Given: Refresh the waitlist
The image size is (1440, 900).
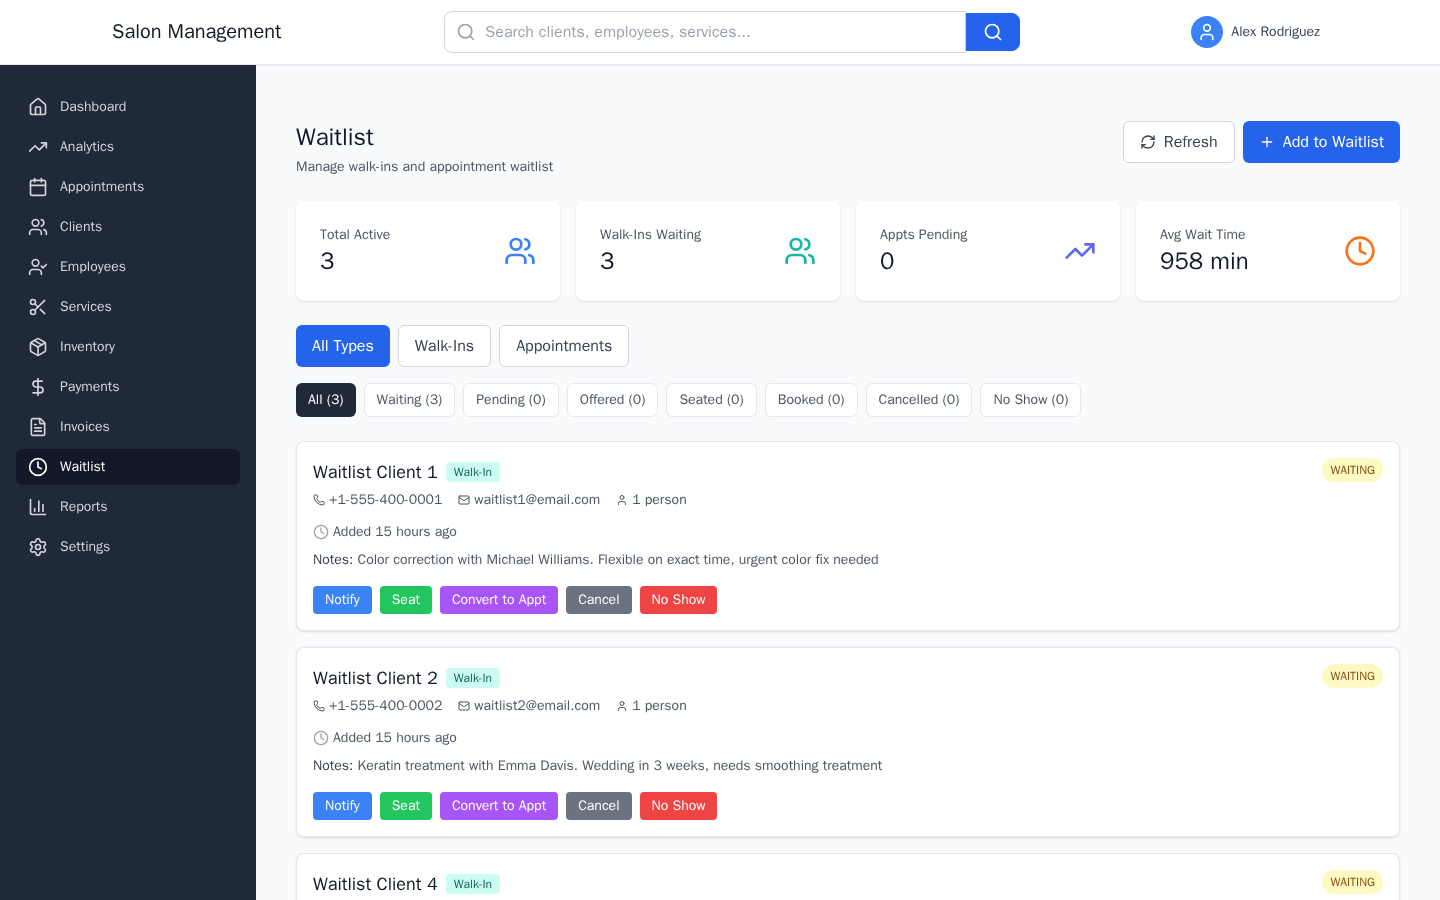Looking at the screenshot, I should [x=1179, y=141].
